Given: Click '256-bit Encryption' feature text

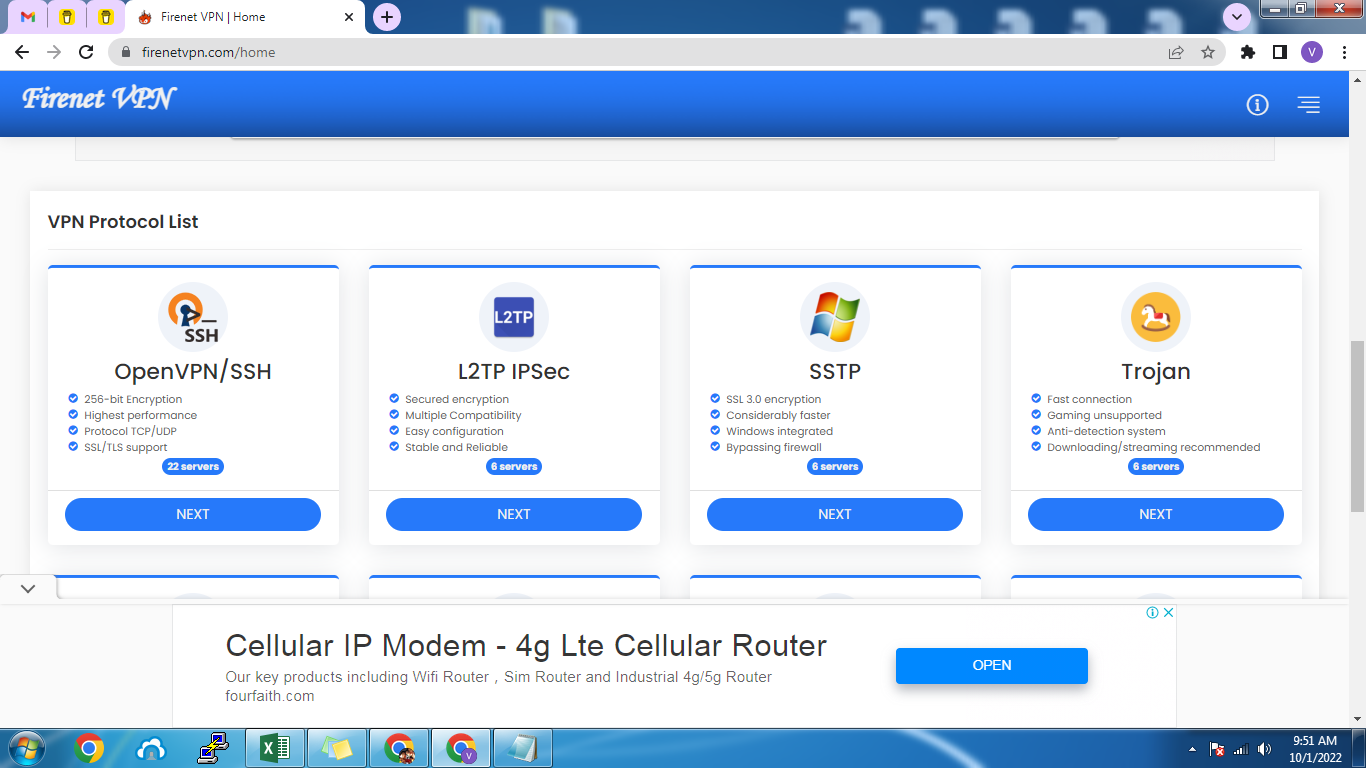Looking at the screenshot, I should point(133,399).
